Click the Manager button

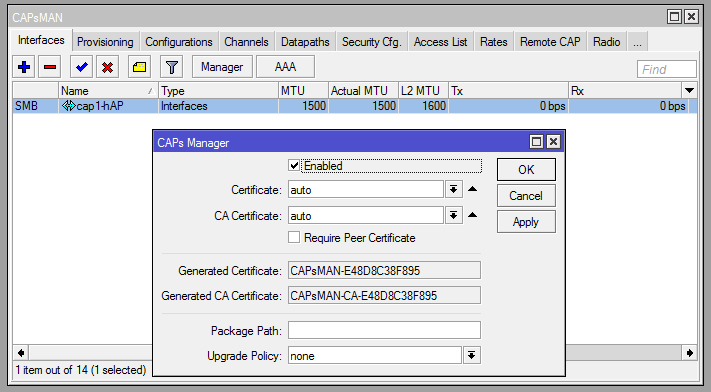[x=222, y=67]
